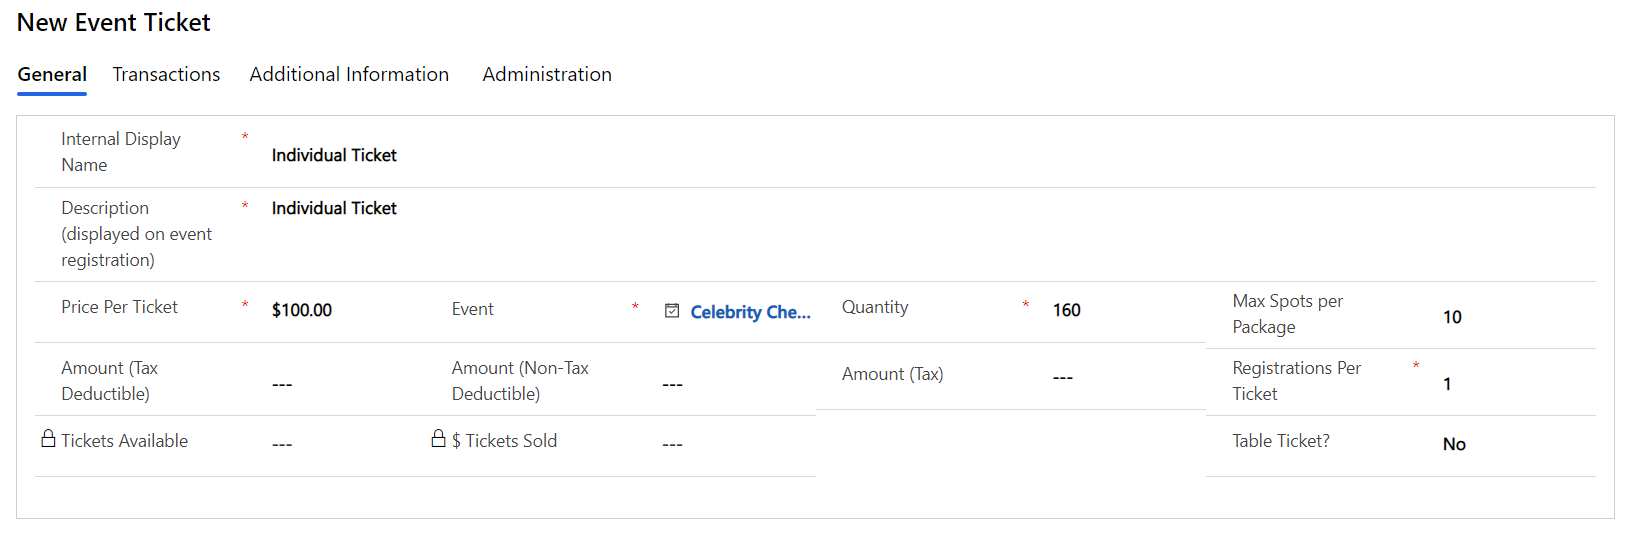The height and width of the screenshot is (544, 1638).
Task: Open the Celebrity Che... event link
Action: [750, 312]
